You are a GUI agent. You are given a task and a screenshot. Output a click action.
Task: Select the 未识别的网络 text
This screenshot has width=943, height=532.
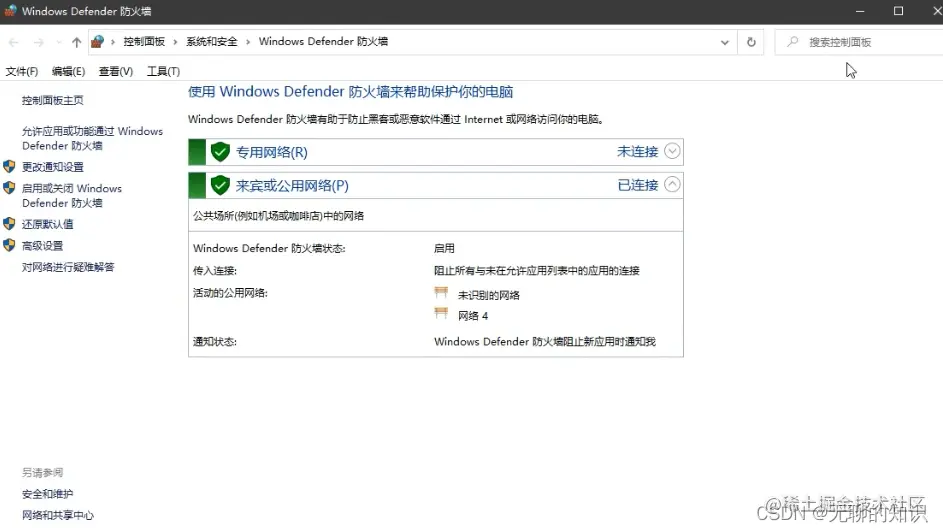click(489, 295)
